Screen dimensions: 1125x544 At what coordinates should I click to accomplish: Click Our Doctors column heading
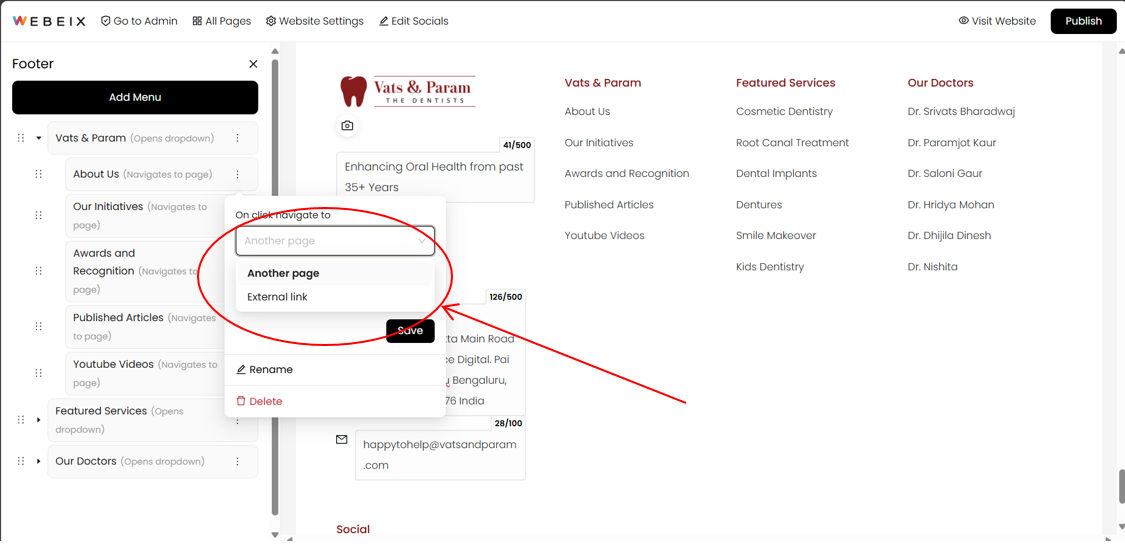pos(941,83)
